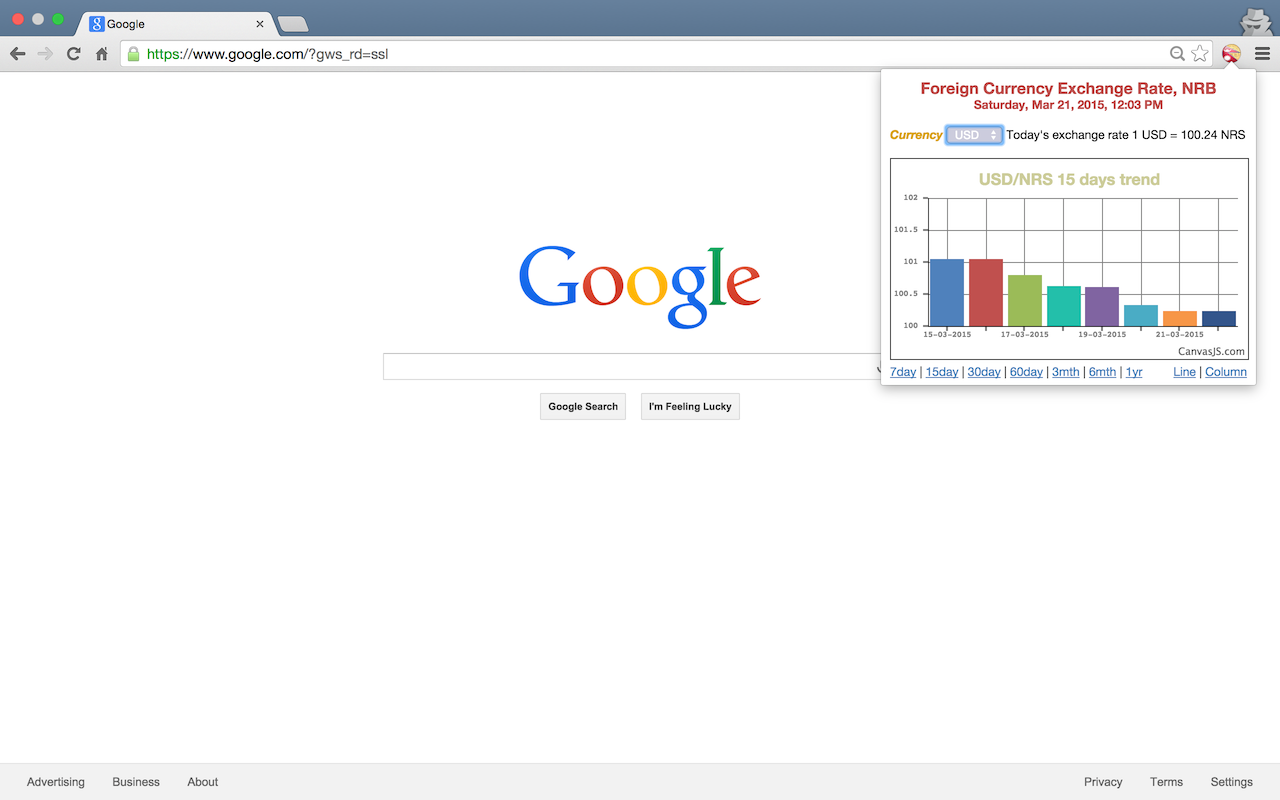Click the Google Search button
The image size is (1280, 800).
point(583,407)
